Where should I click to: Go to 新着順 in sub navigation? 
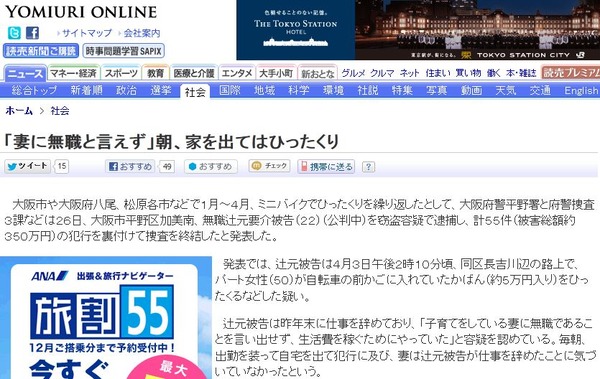coord(86,90)
